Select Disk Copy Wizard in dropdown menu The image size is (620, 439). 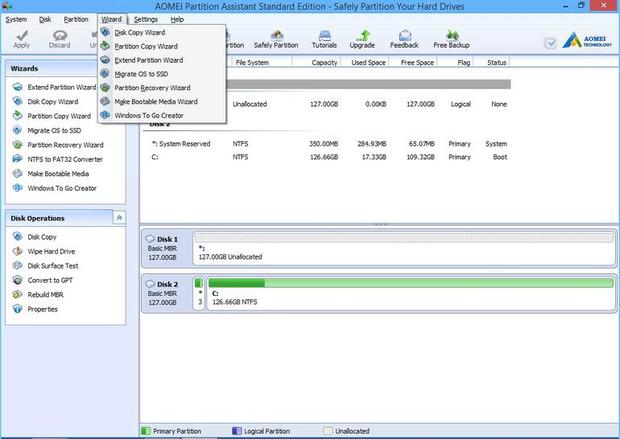point(144,31)
